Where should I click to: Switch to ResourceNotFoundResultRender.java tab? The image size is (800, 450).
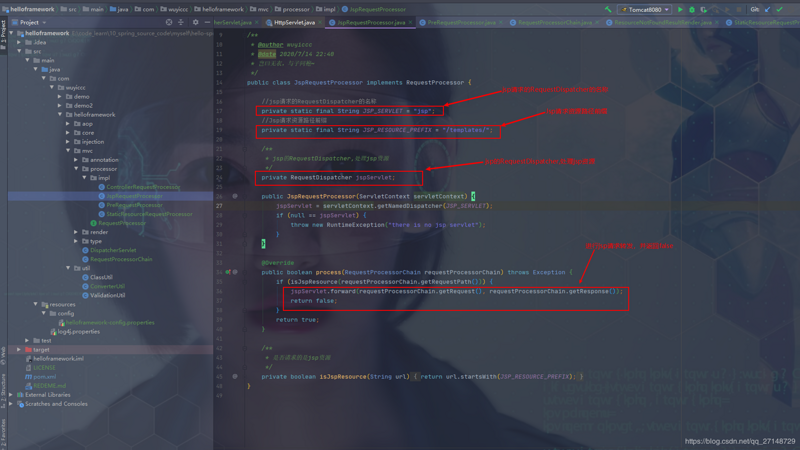[x=662, y=22]
